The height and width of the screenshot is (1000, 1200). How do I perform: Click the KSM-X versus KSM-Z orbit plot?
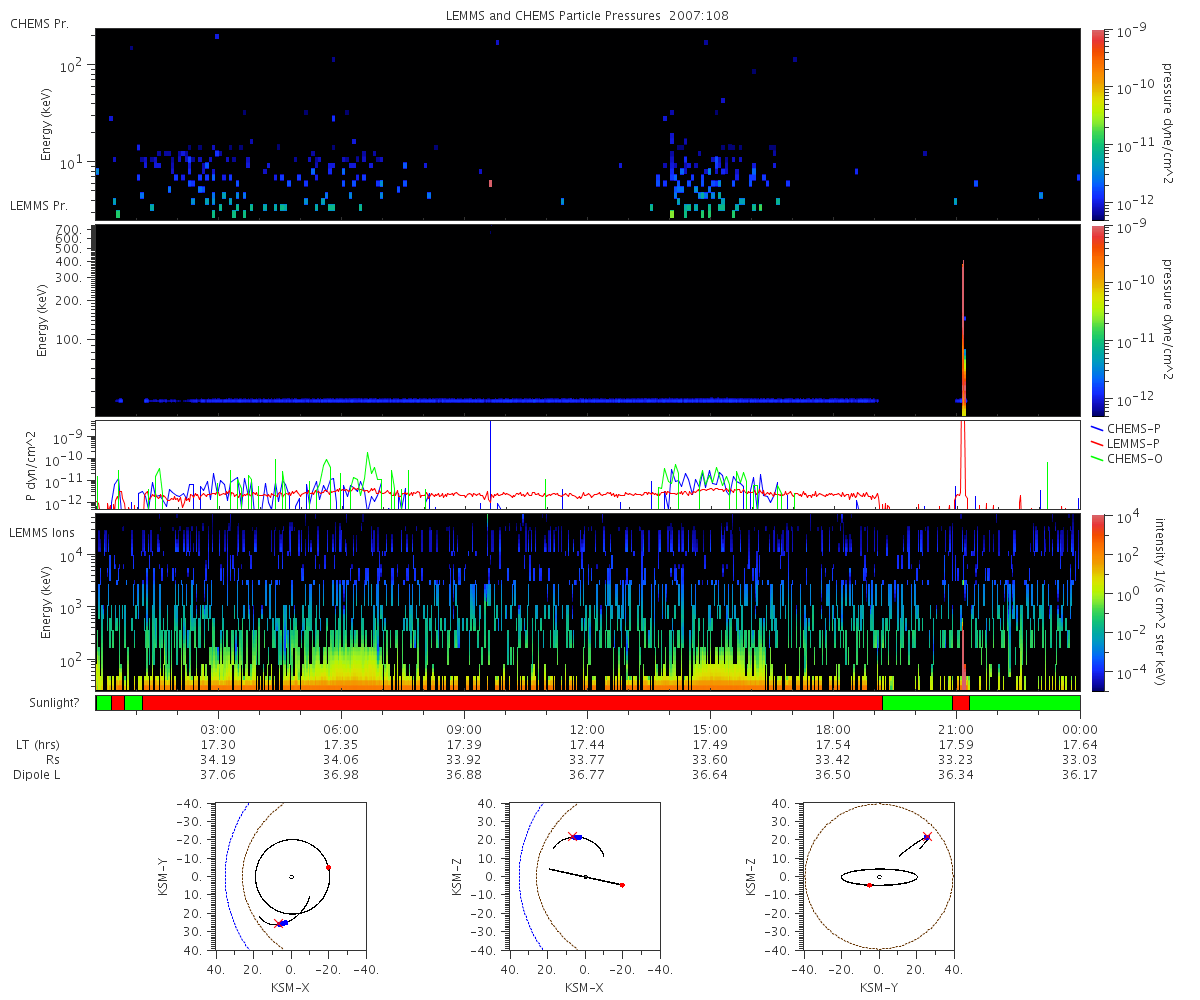click(584, 876)
